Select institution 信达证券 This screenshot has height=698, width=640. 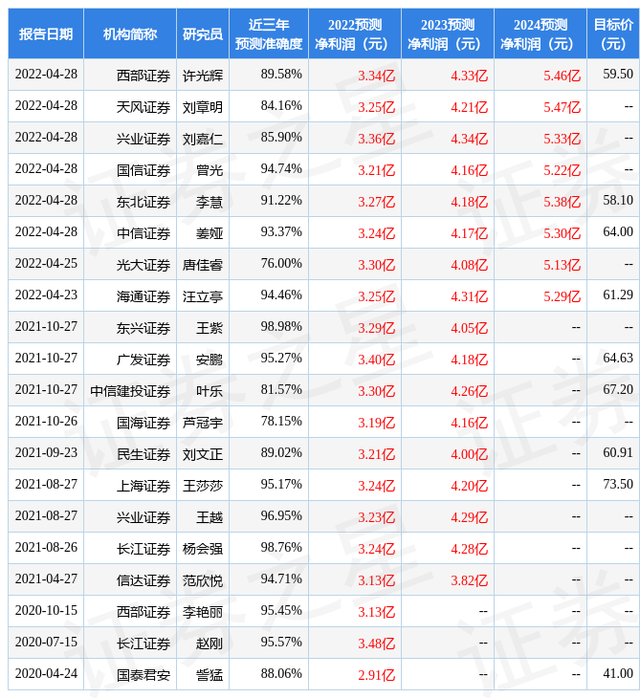pos(143,580)
